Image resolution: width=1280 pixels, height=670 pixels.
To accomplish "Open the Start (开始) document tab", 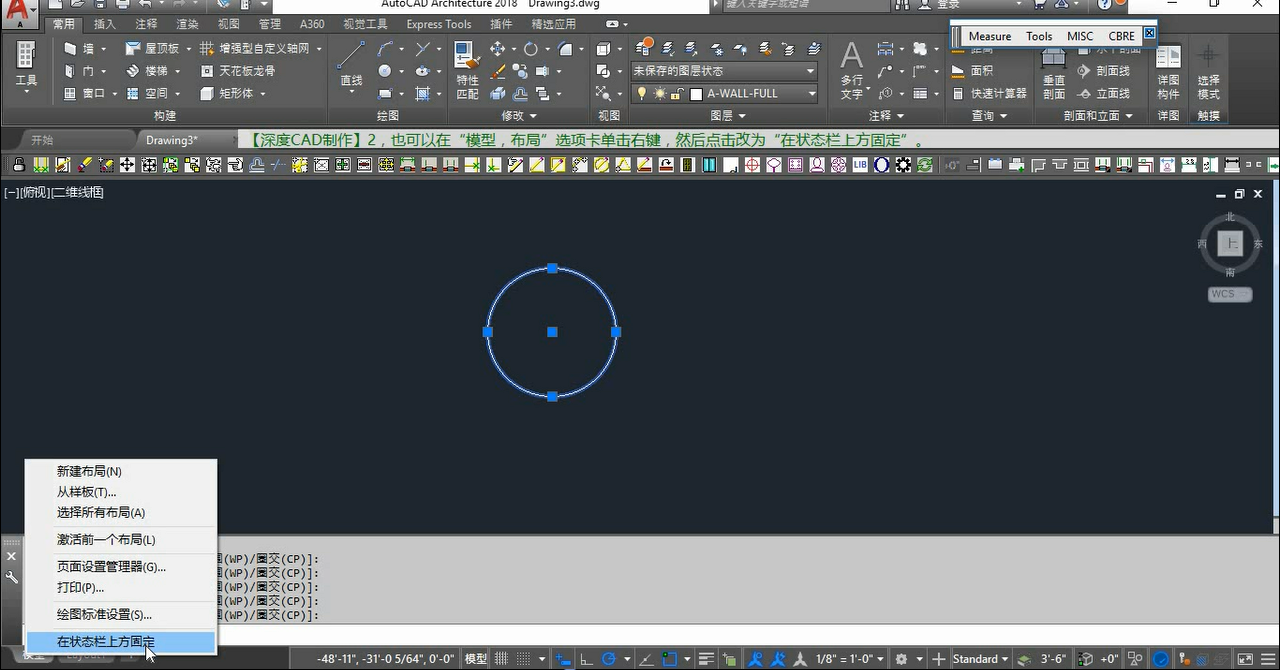I will (x=42, y=140).
